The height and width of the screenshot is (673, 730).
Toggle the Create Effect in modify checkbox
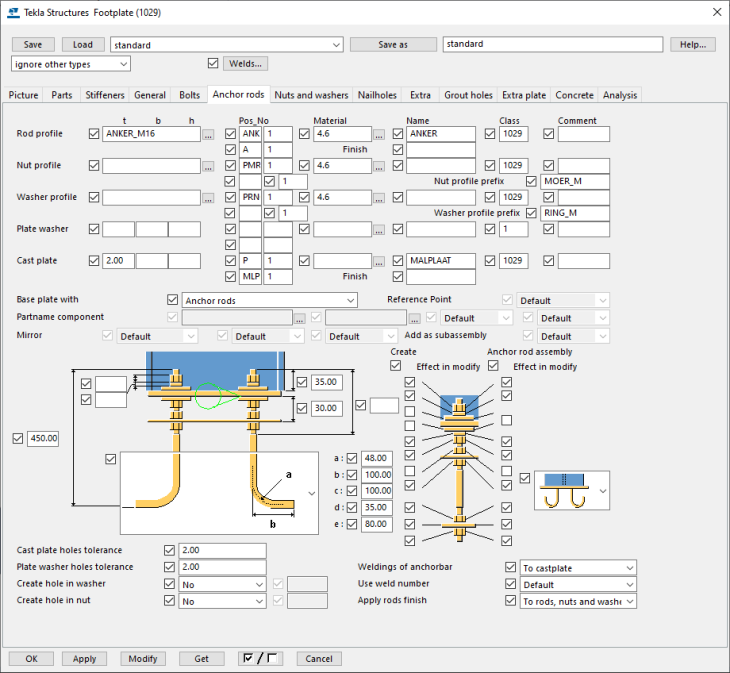pos(396,366)
